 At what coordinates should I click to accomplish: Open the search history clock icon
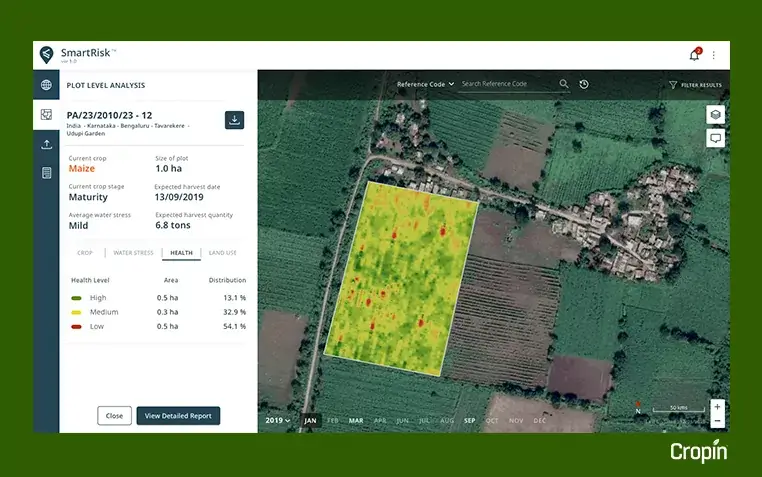pos(583,85)
